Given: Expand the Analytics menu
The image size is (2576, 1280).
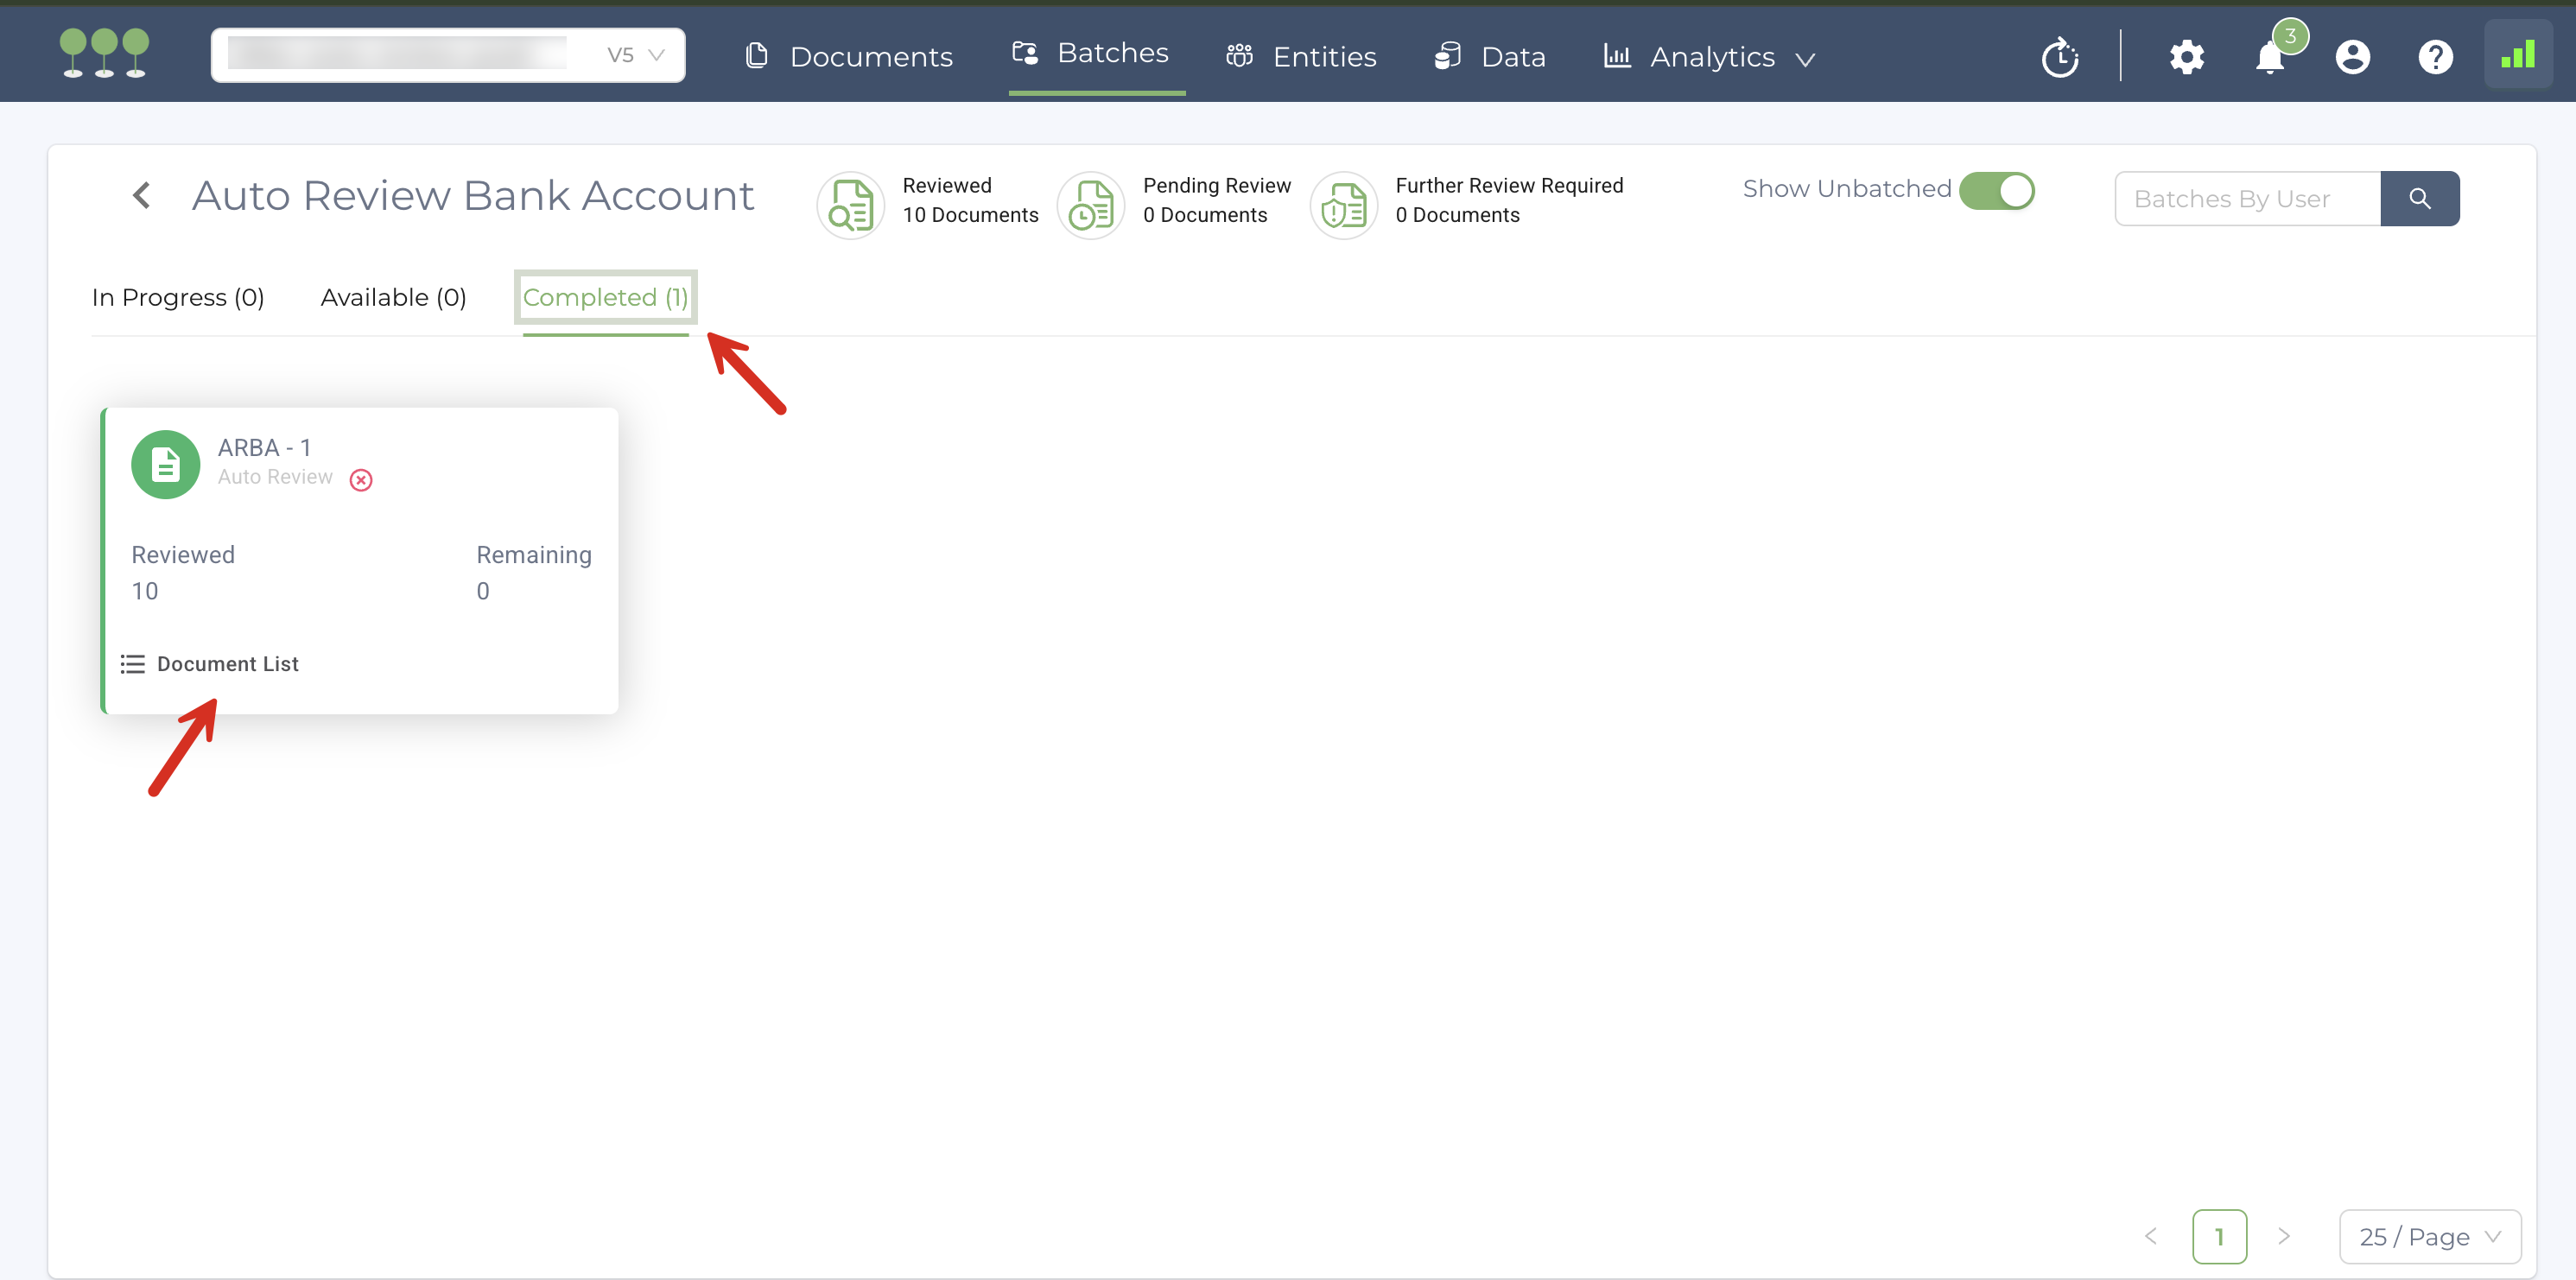Looking at the screenshot, I should (1710, 57).
